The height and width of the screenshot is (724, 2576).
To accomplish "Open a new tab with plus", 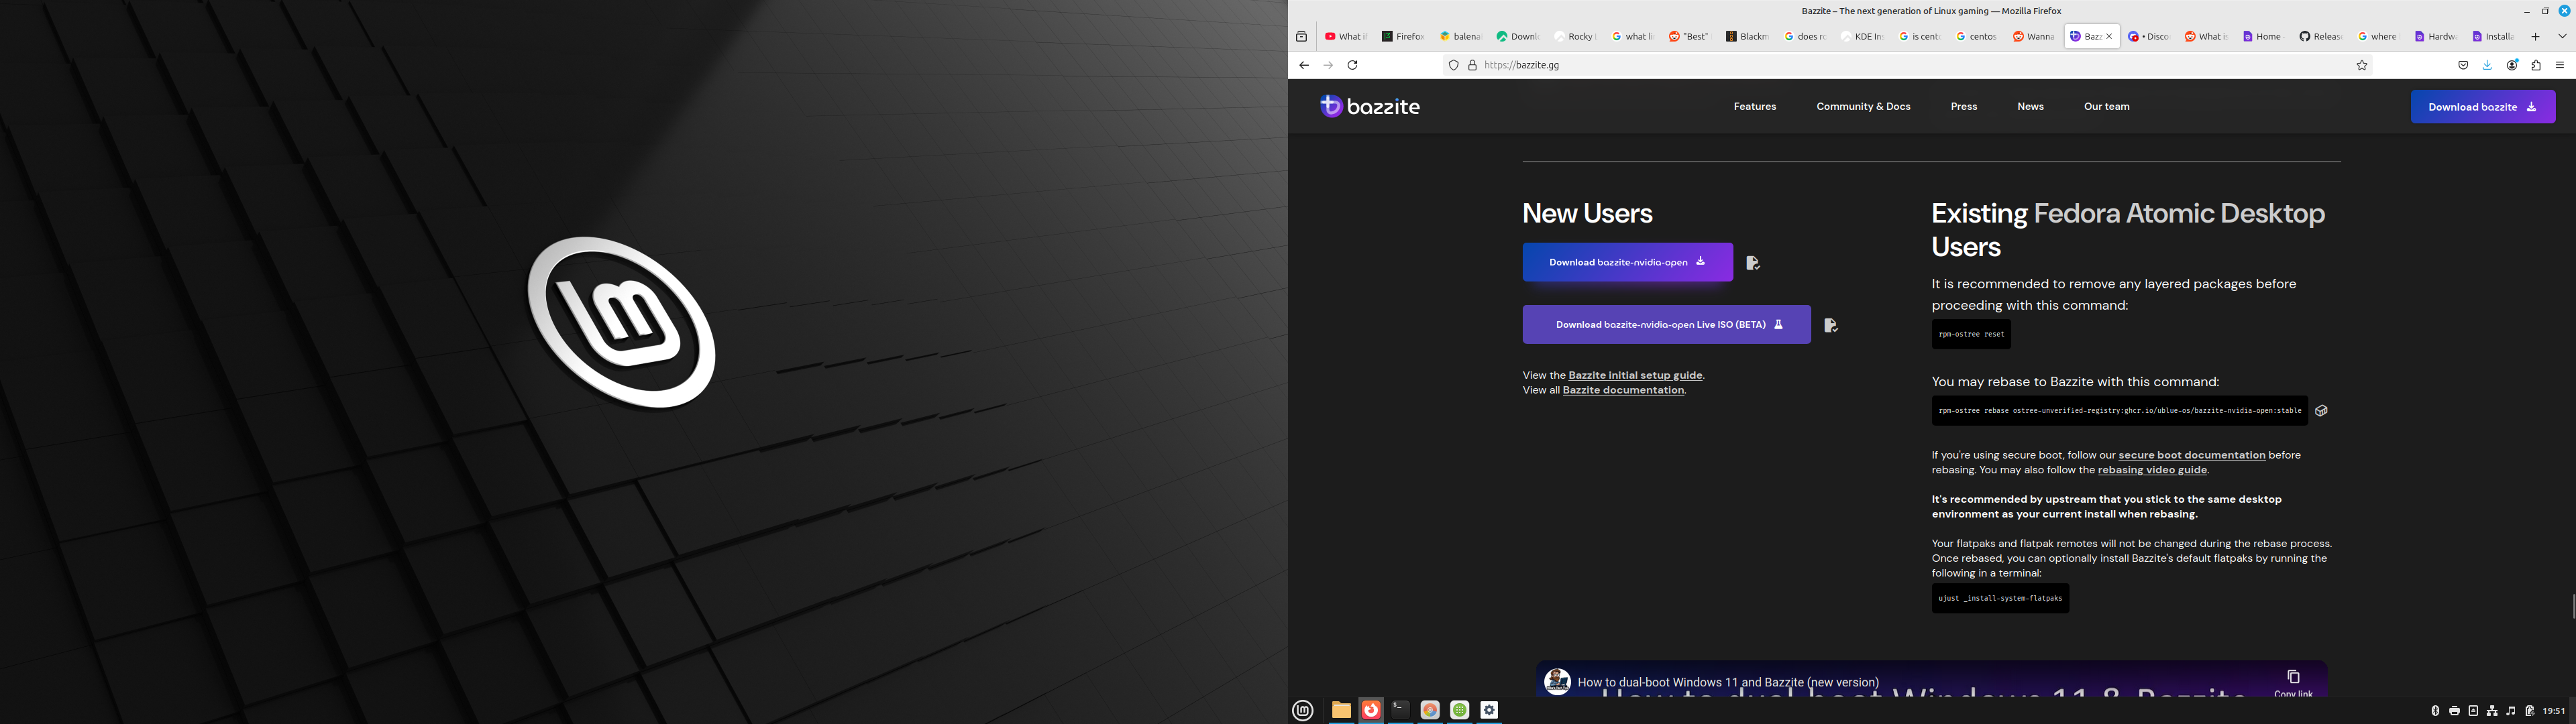I will 2535,37.
